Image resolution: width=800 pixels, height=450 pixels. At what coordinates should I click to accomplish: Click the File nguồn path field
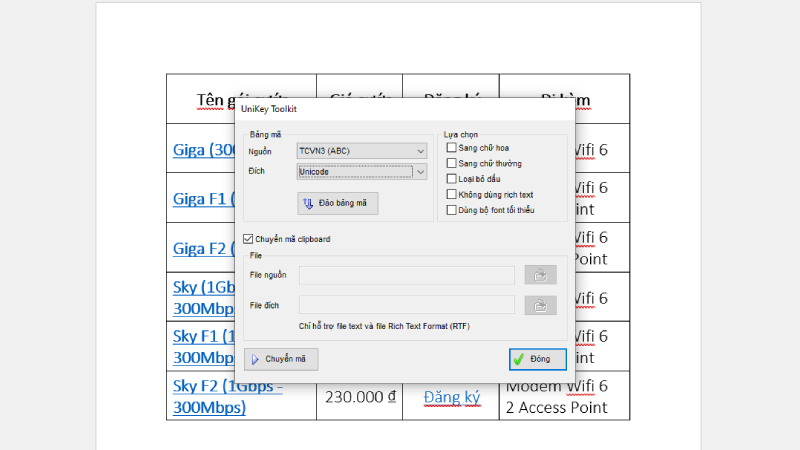406,275
